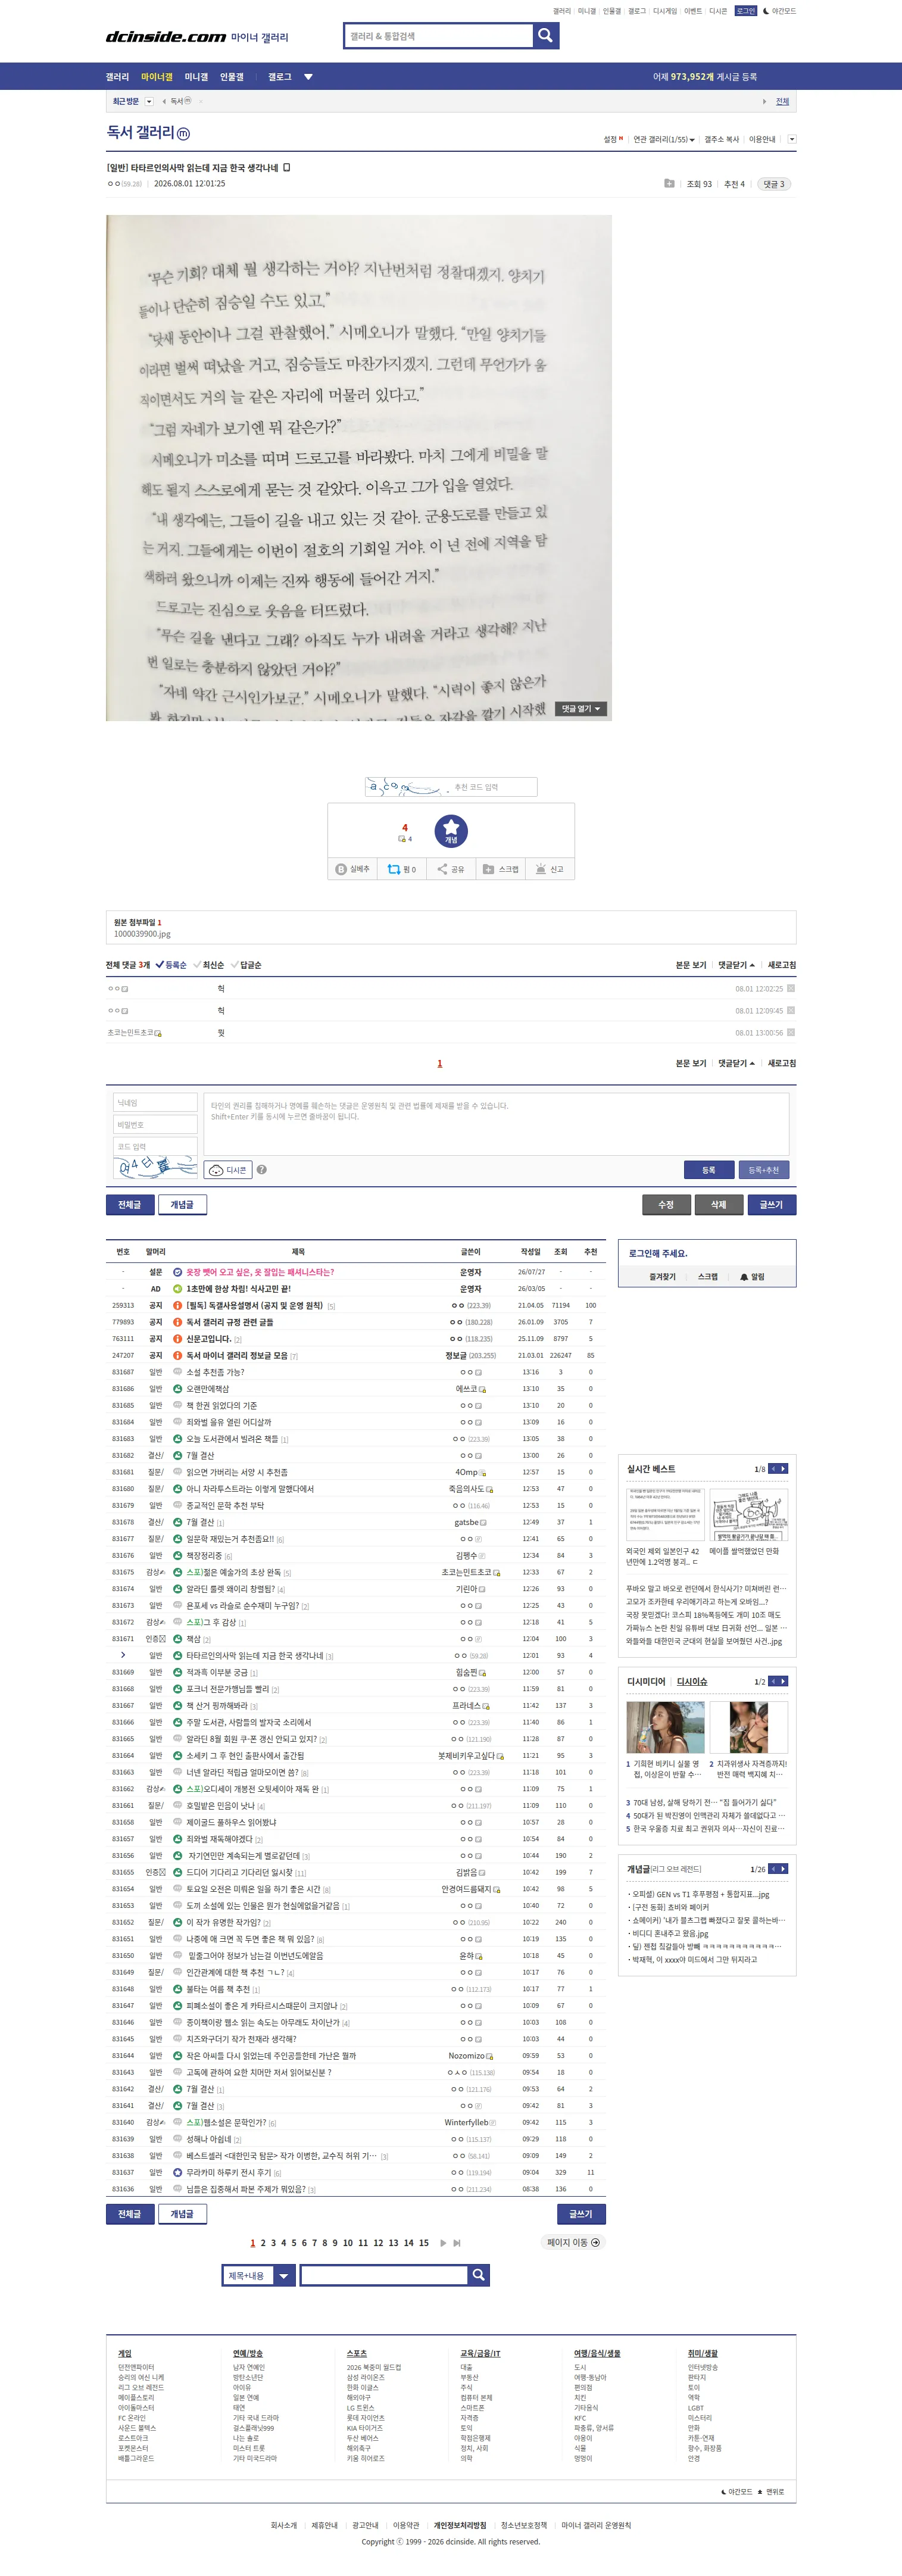Click the help question mark beside 디시콘
Image resolution: width=902 pixels, height=2576 pixels.
click(x=262, y=1169)
